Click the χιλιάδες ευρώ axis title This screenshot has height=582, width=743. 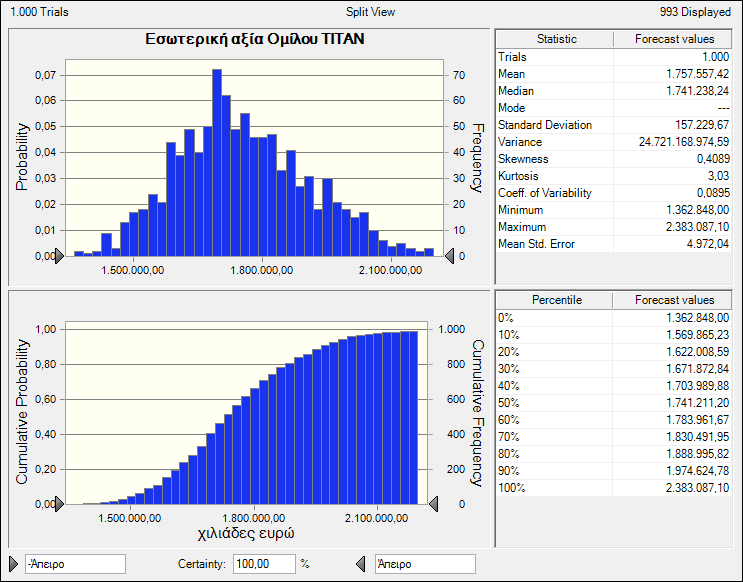pos(245,533)
